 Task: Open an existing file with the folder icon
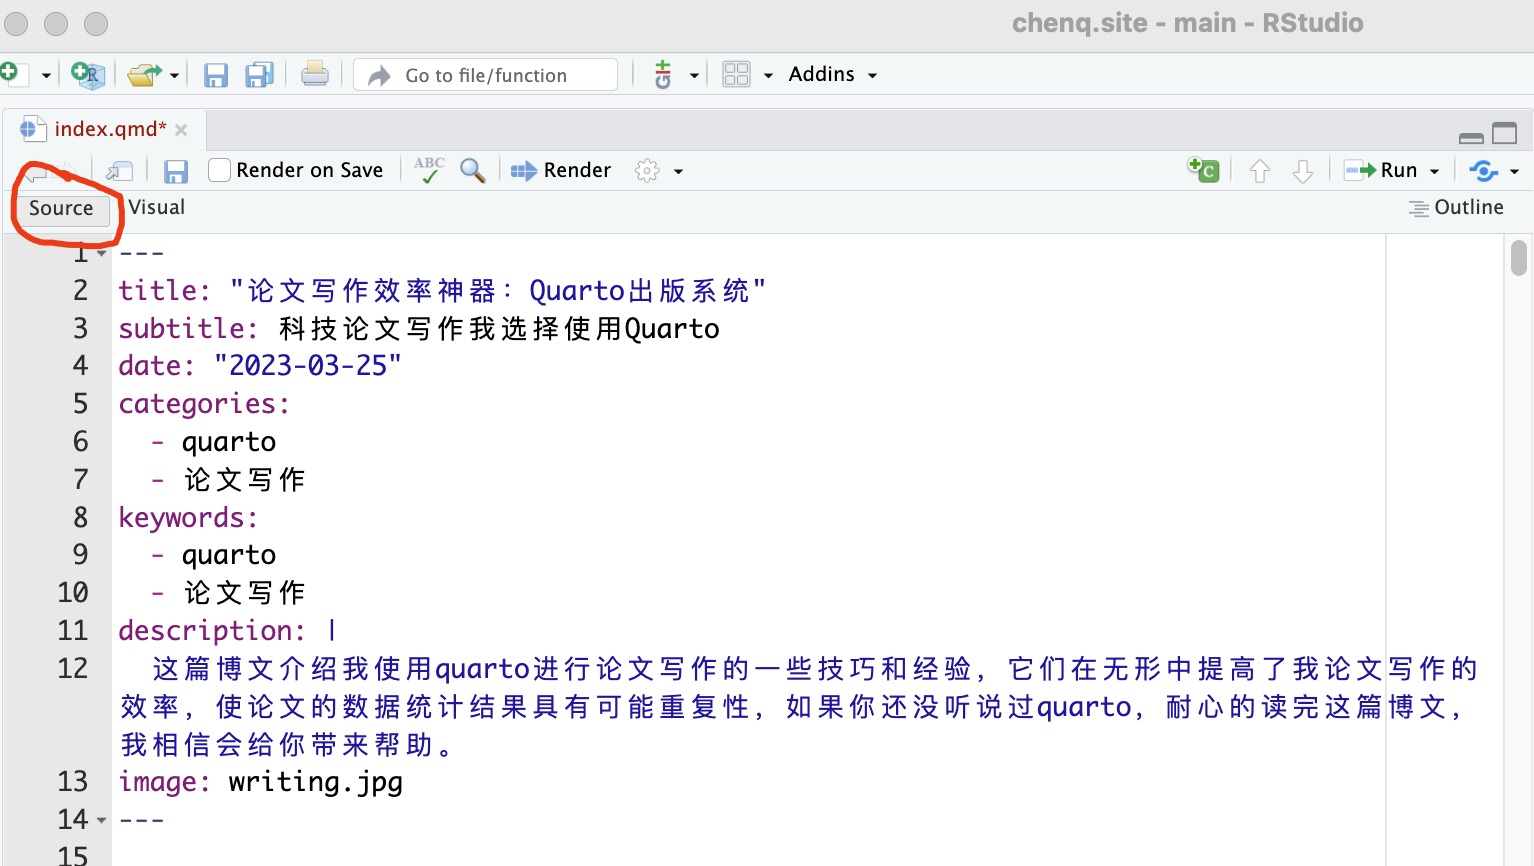pyautogui.click(x=144, y=74)
